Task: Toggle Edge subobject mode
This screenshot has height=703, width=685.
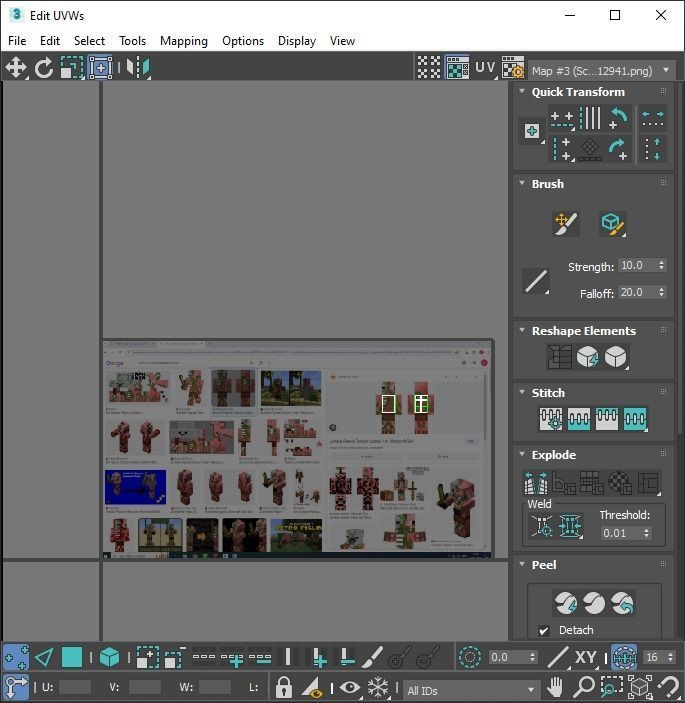Action: tap(44, 657)
